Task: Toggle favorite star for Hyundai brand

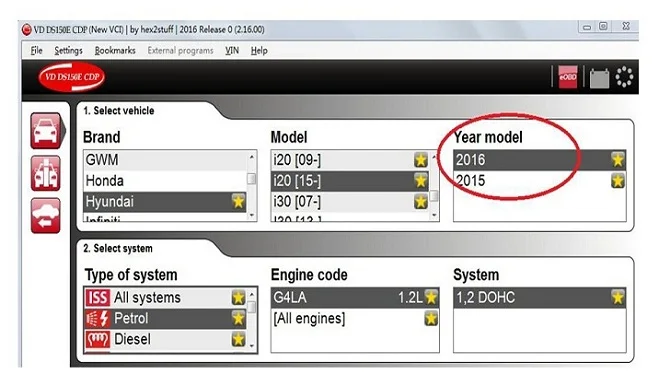Action: click(x=238, y=201)
